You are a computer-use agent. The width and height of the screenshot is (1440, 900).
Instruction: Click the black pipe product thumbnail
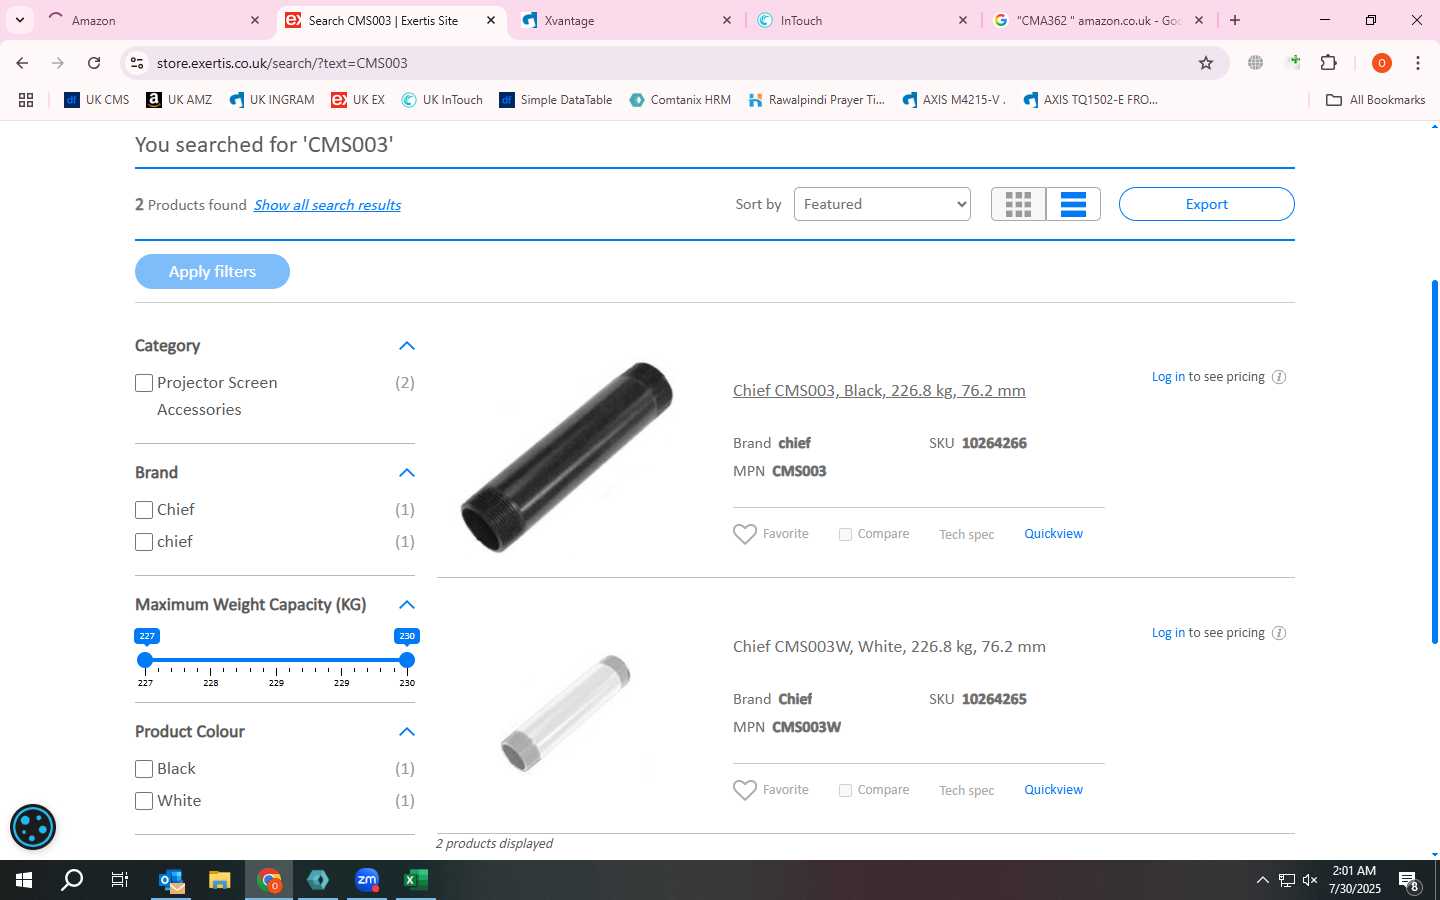[x=567, y=457]
